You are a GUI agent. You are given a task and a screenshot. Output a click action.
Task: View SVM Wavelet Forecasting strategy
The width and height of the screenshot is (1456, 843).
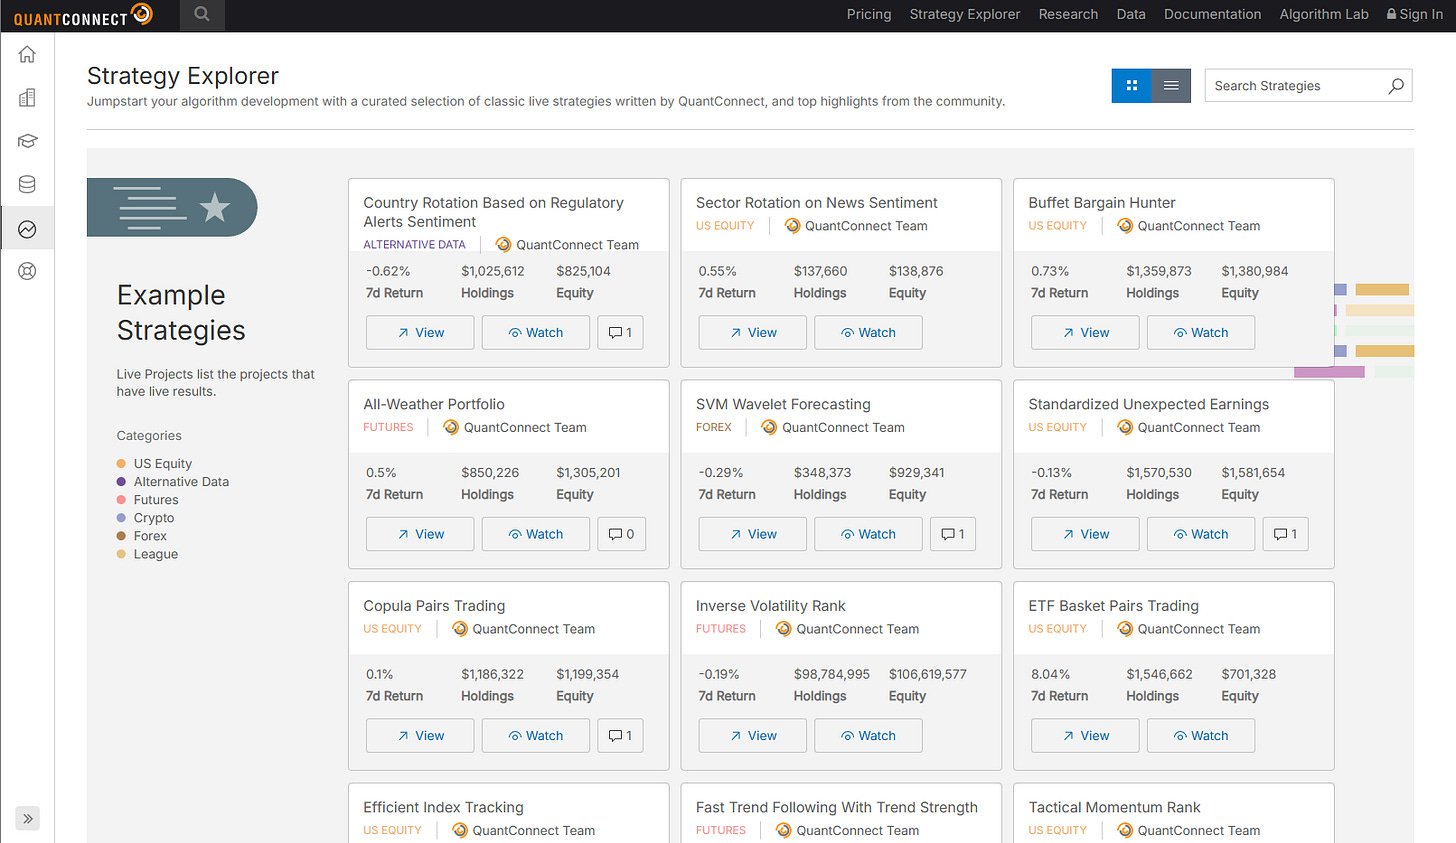(752, 534)
